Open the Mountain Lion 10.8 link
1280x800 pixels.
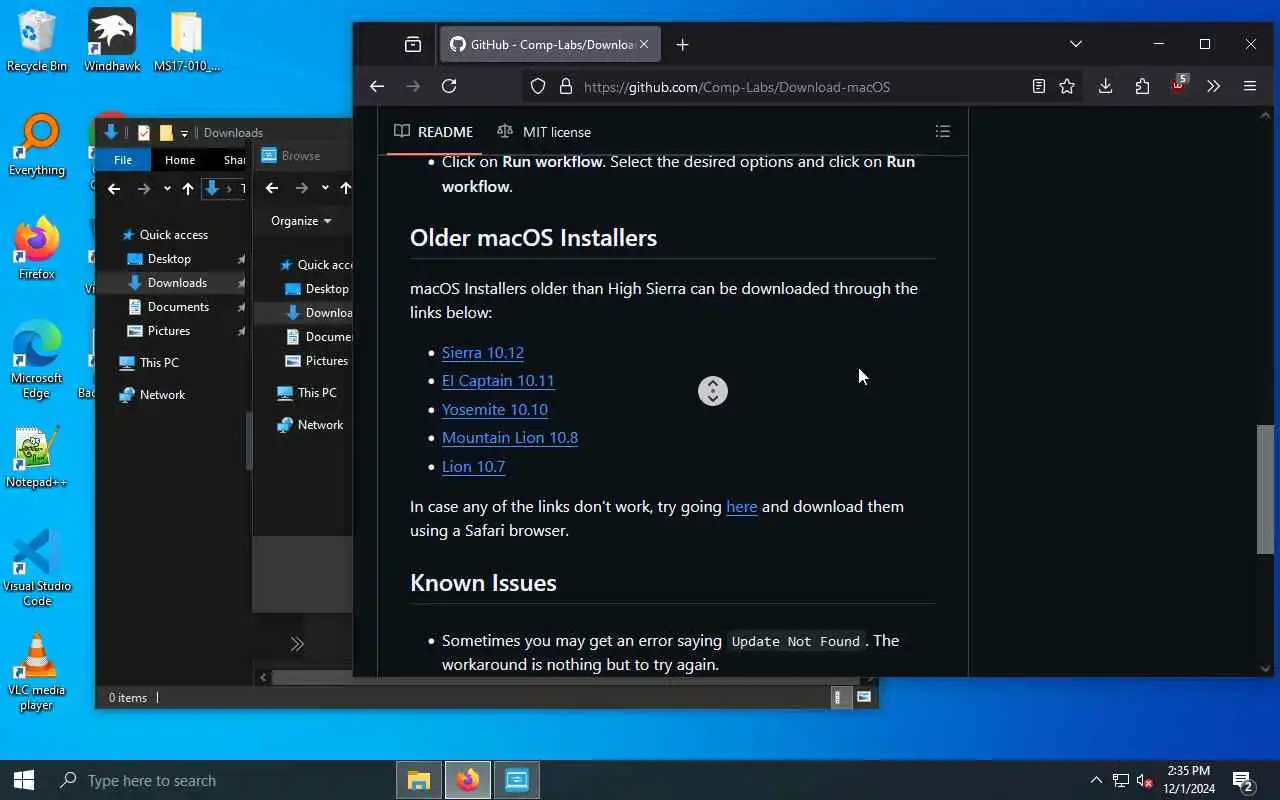pos(510,437)
